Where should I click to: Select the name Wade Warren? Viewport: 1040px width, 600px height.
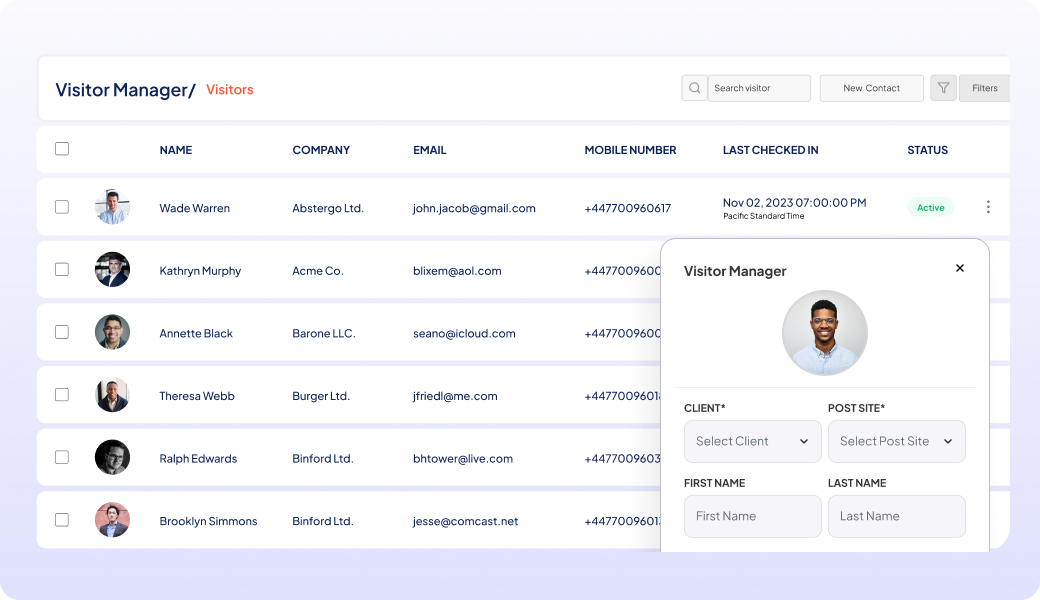(194, 208)
